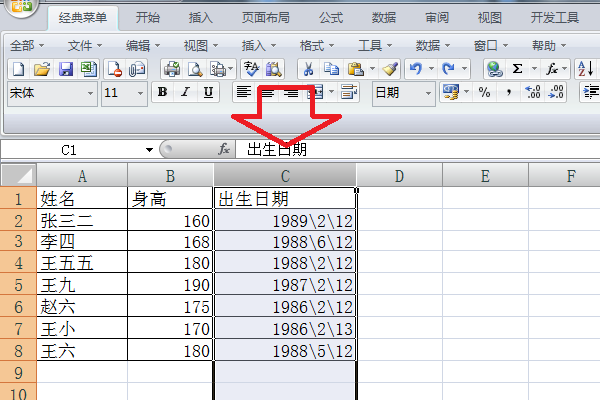Image resolution: width=600 pixels, height=400 pixels.
Task: Redo the last action
Action: [x=448, y=69]
